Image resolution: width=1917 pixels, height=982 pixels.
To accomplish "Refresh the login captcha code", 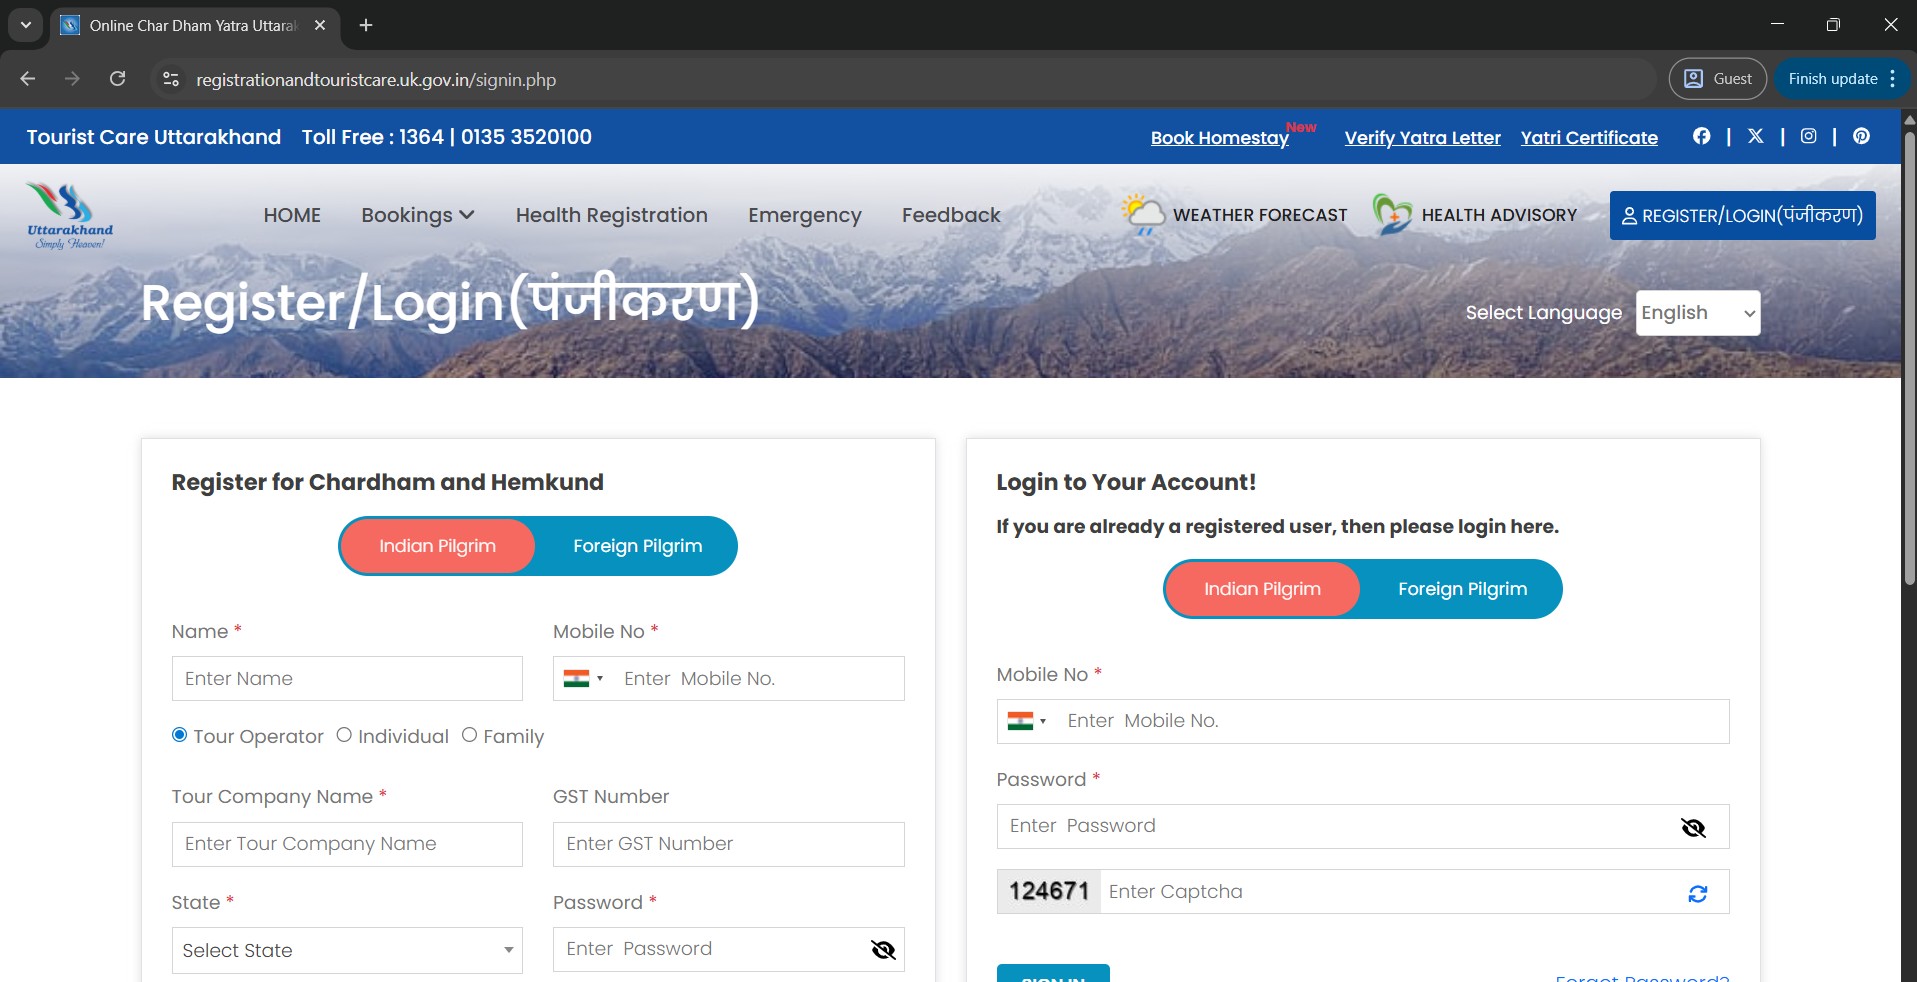I will 1697,893.
